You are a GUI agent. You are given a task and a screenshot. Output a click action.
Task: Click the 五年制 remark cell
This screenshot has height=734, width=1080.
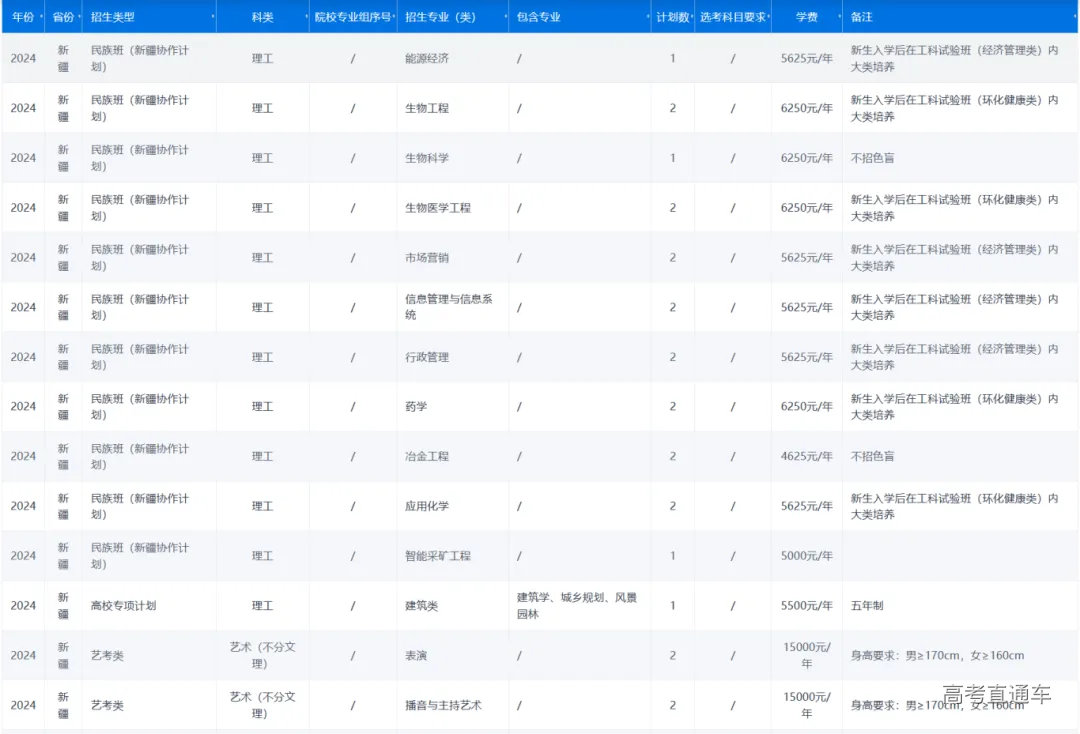pos(866,606)
